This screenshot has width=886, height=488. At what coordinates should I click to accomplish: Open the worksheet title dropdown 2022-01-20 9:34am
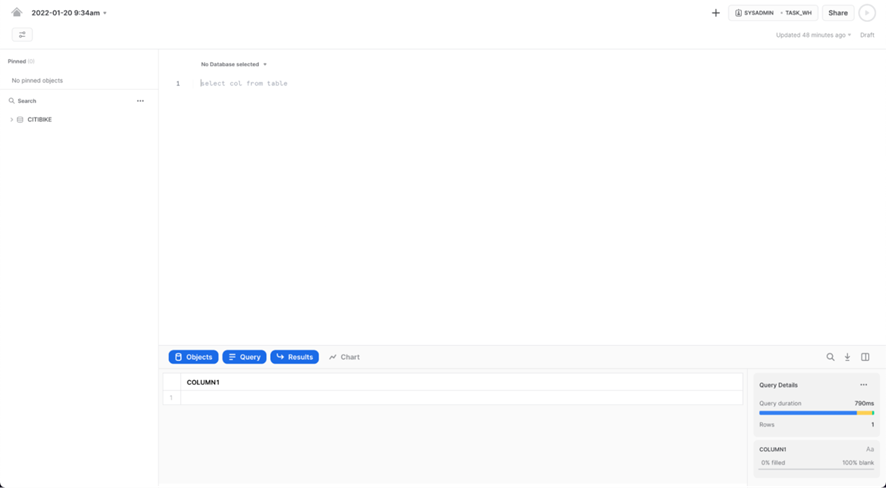(x=69, y=13)
